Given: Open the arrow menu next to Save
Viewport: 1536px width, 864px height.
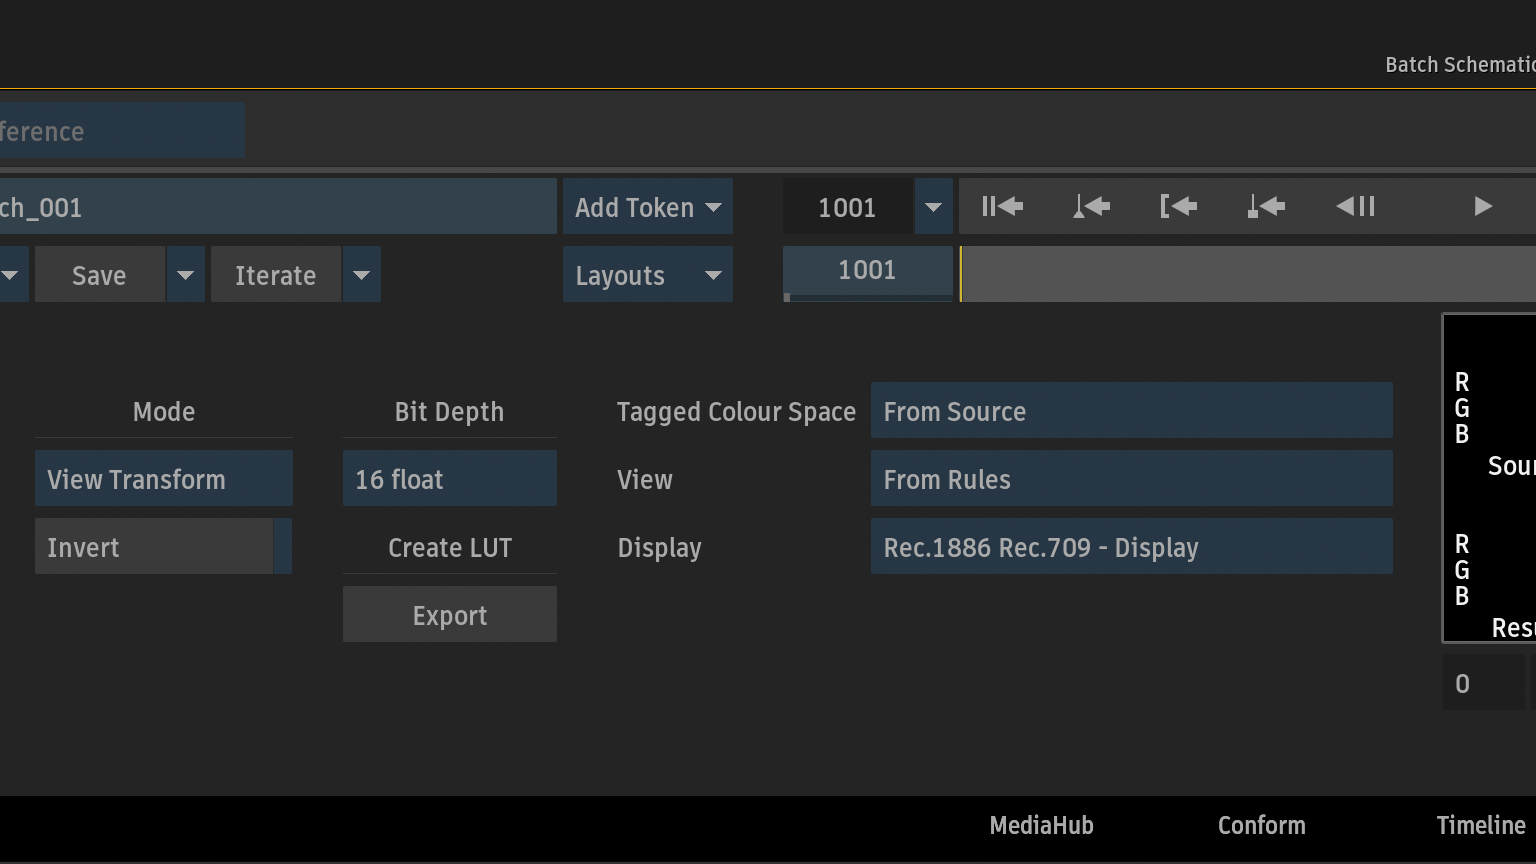Looking at the screenshot, I should 186,275.
